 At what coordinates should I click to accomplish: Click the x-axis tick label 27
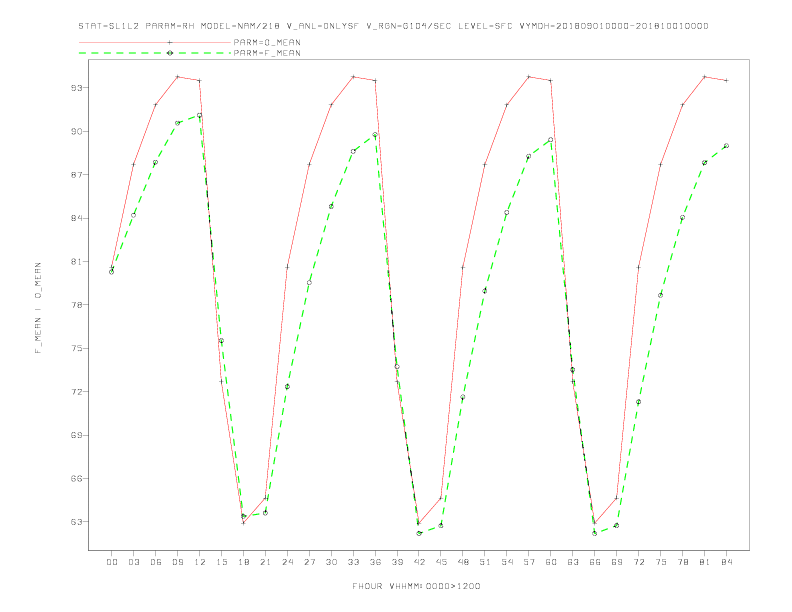click(310, 562)
